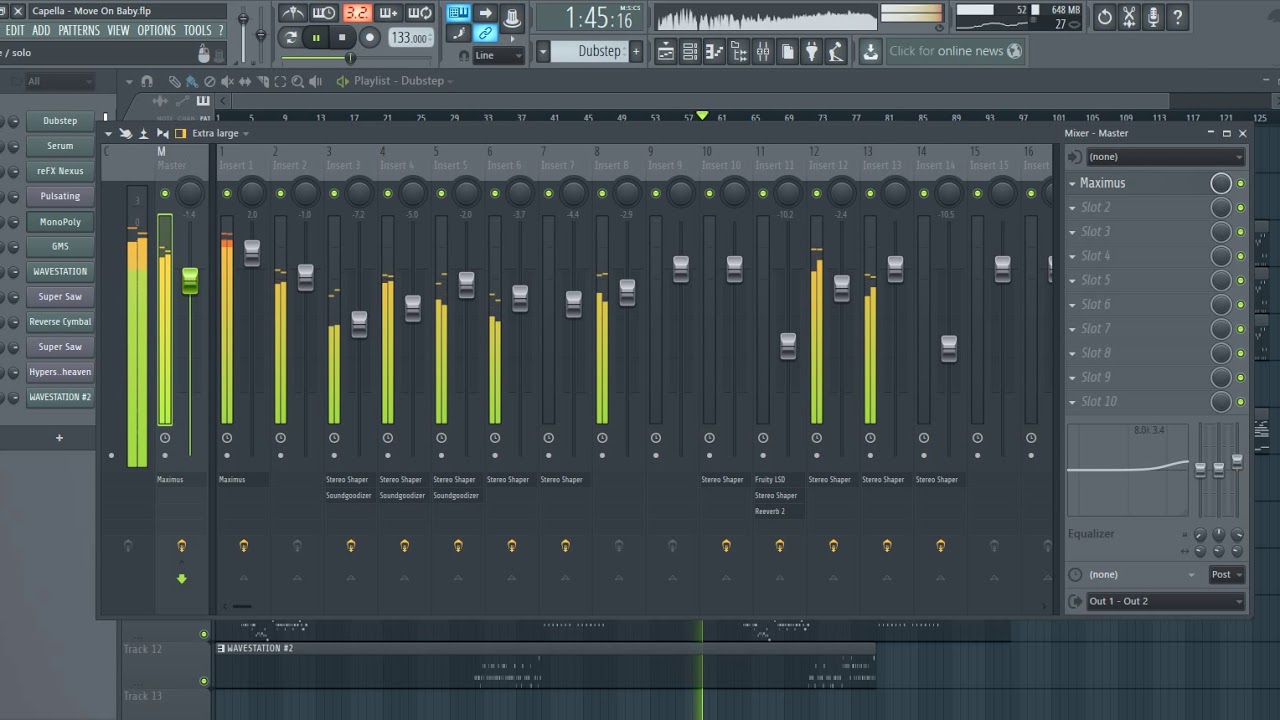Click the playlist magnet snap icon
This screenshot has height=720, width=1280.
point(147,81)
